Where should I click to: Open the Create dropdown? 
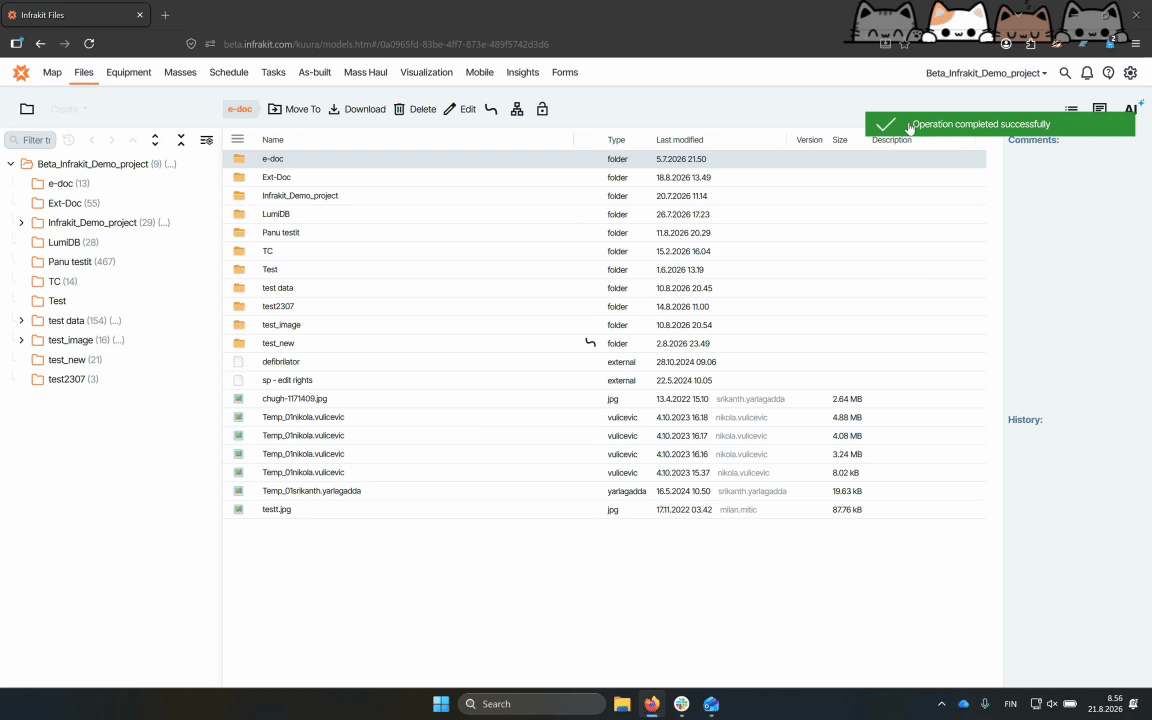[68, 109]
